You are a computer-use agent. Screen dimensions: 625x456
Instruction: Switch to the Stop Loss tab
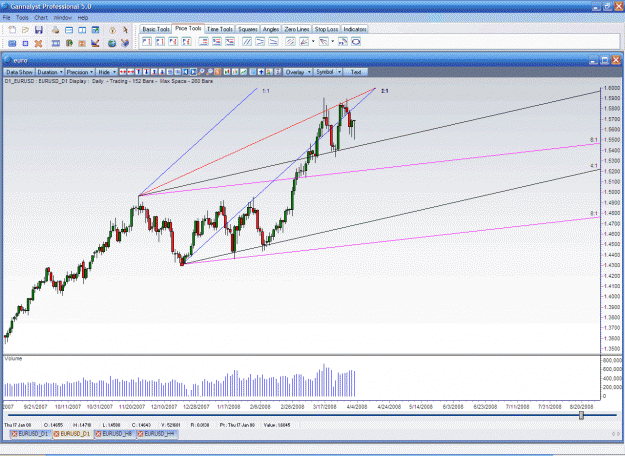click(326, 29)
